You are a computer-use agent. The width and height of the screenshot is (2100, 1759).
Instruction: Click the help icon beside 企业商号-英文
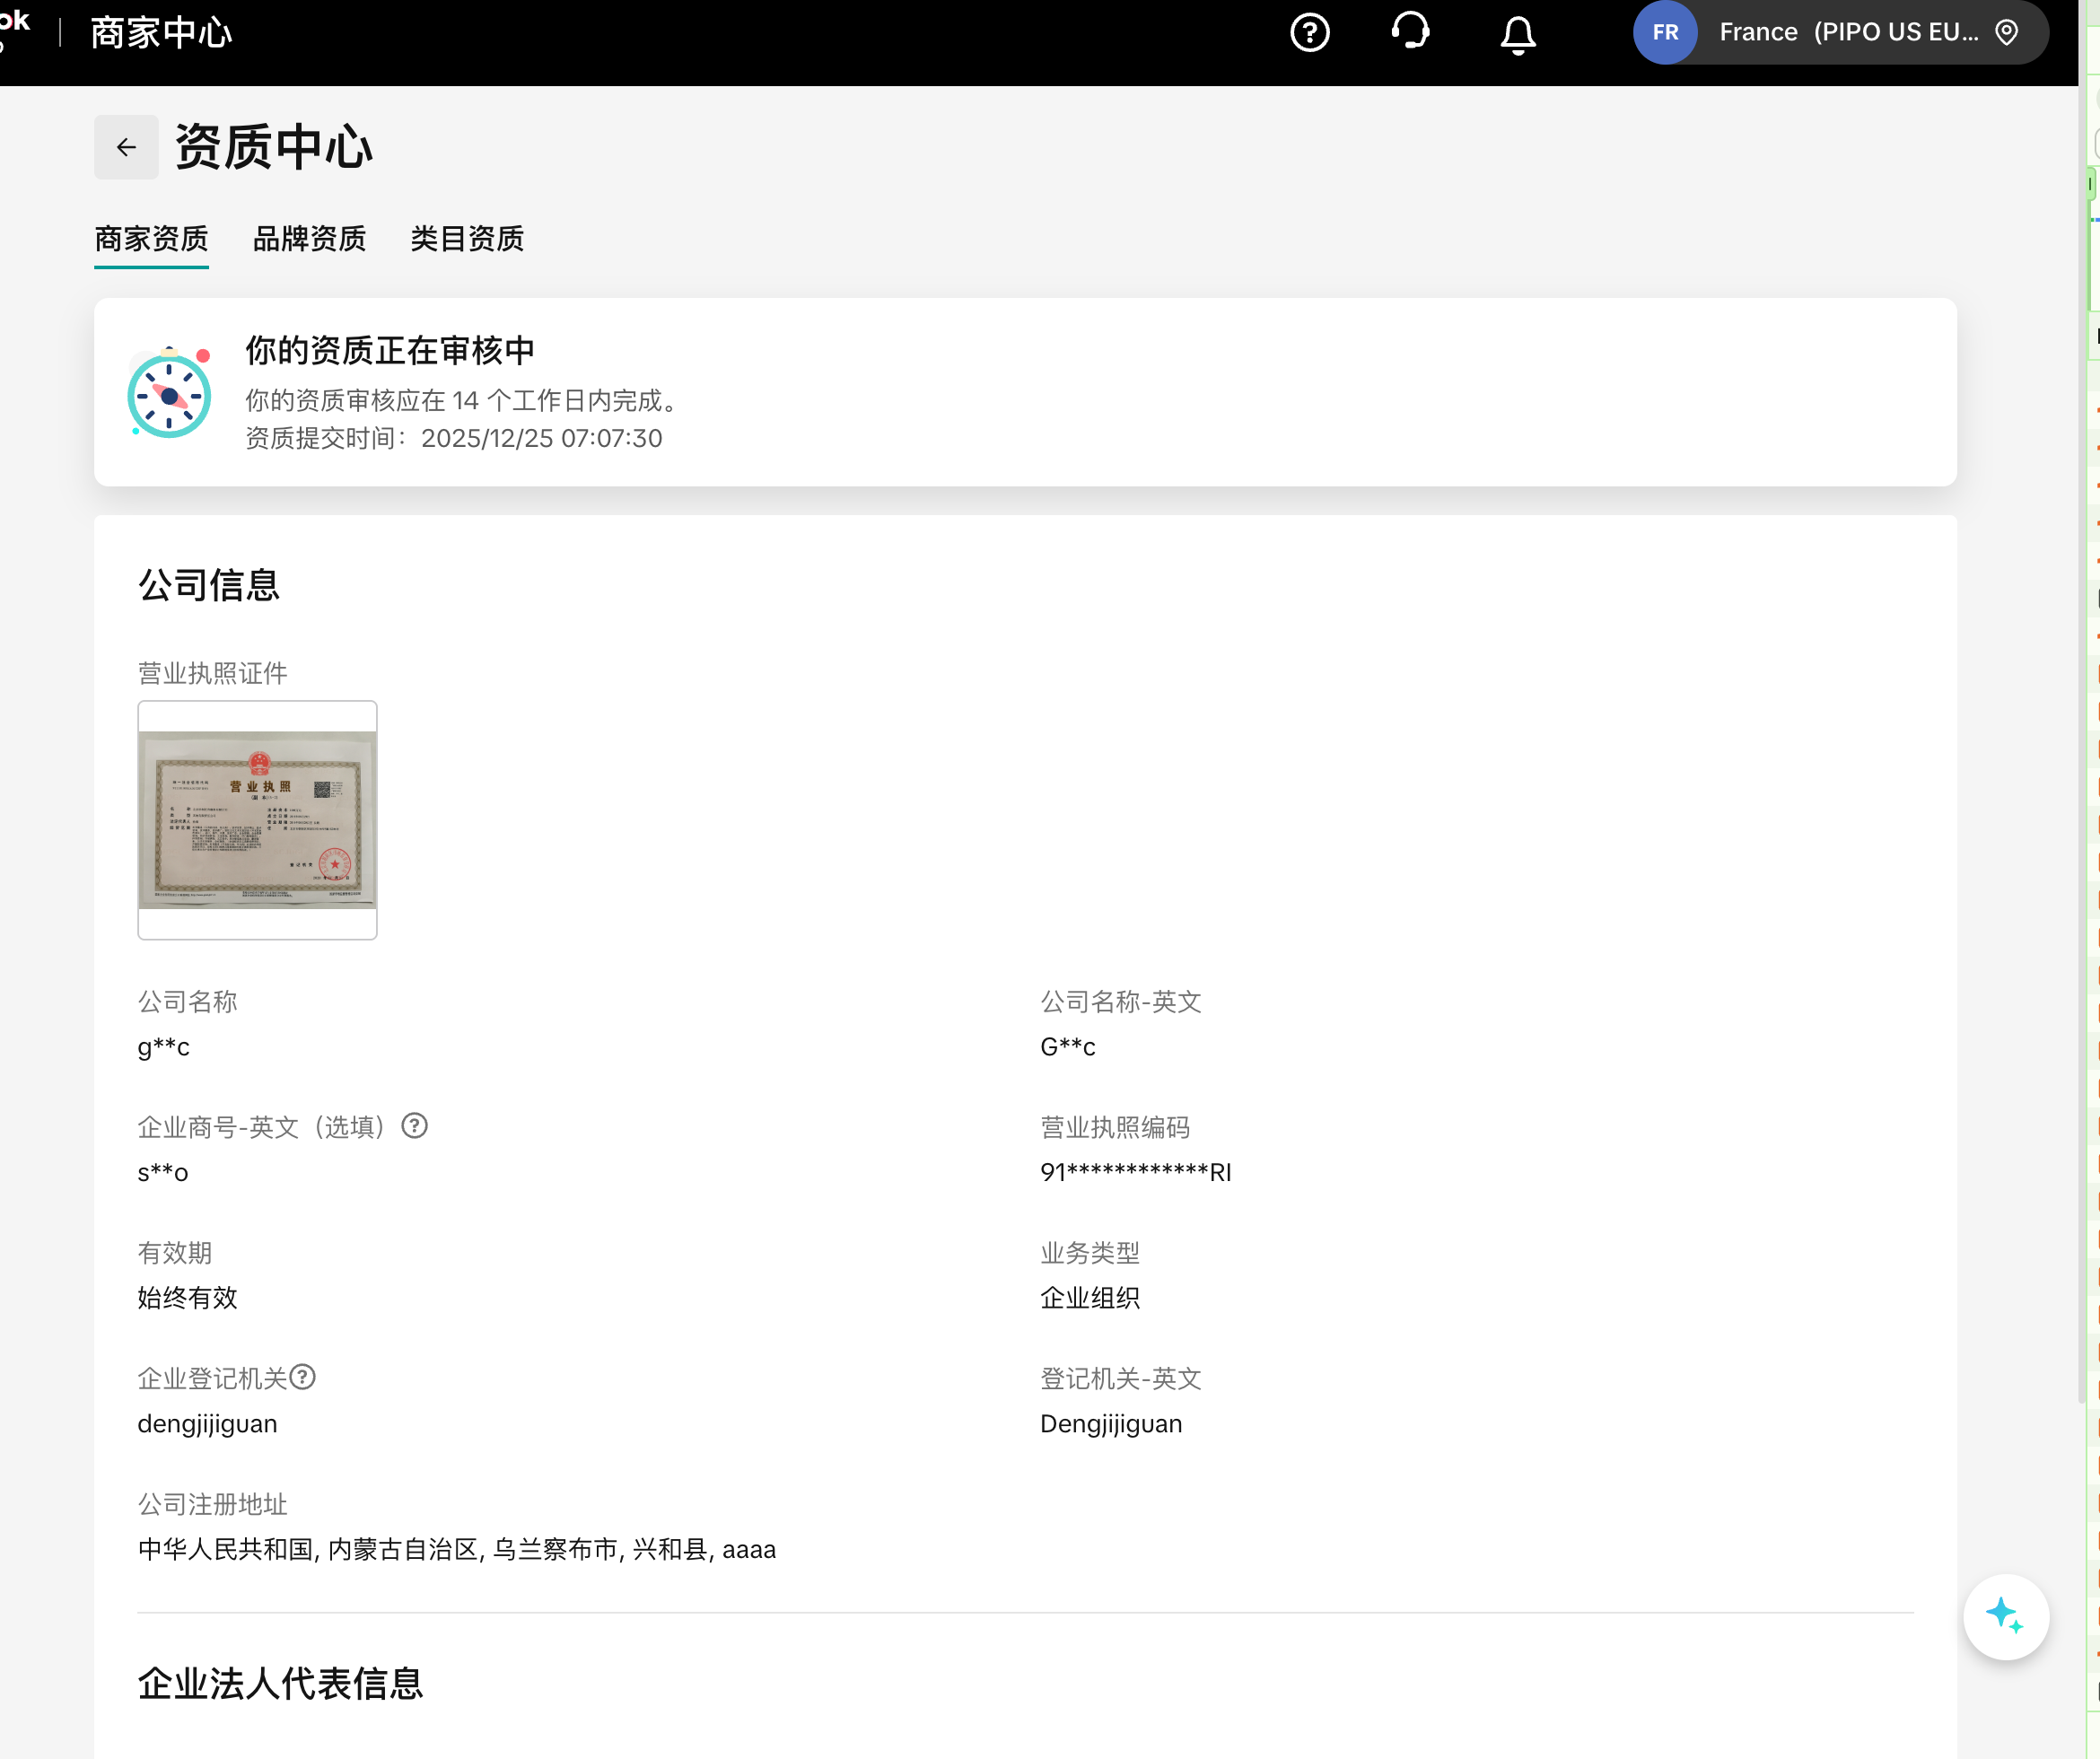point(413,1126)
